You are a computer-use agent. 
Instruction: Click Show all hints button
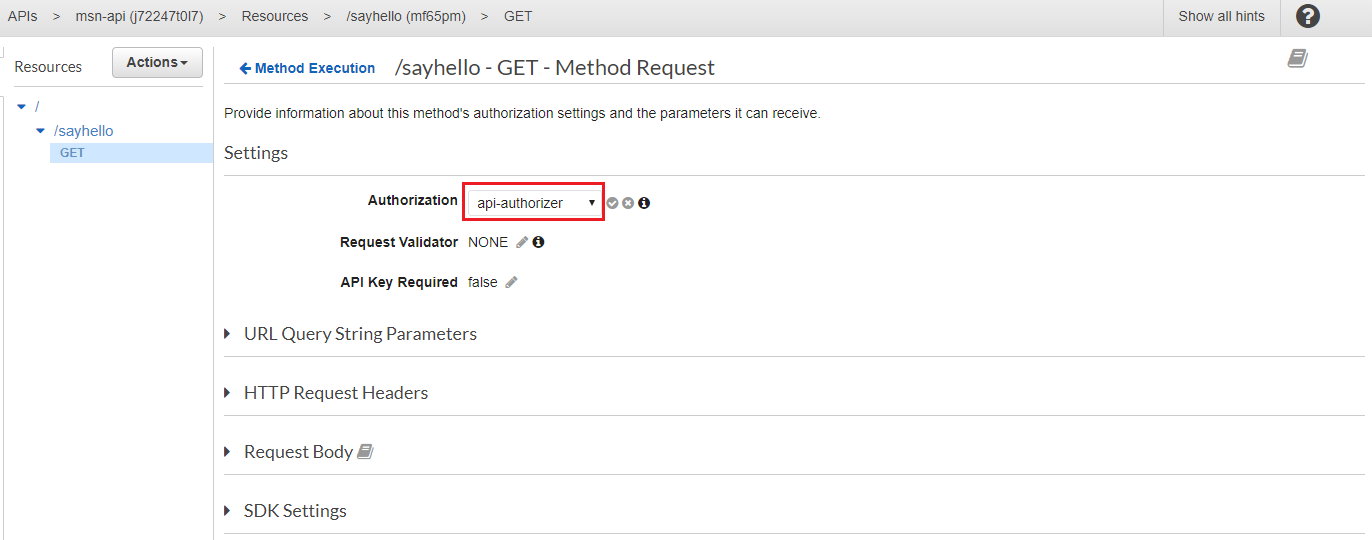point(1221,16)
